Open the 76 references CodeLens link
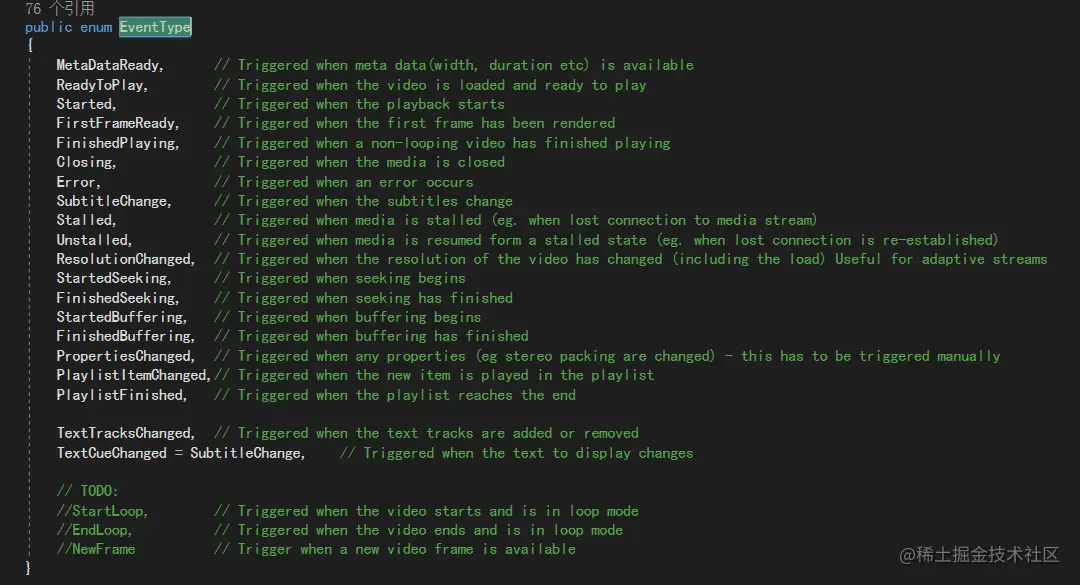 point(59,8)
